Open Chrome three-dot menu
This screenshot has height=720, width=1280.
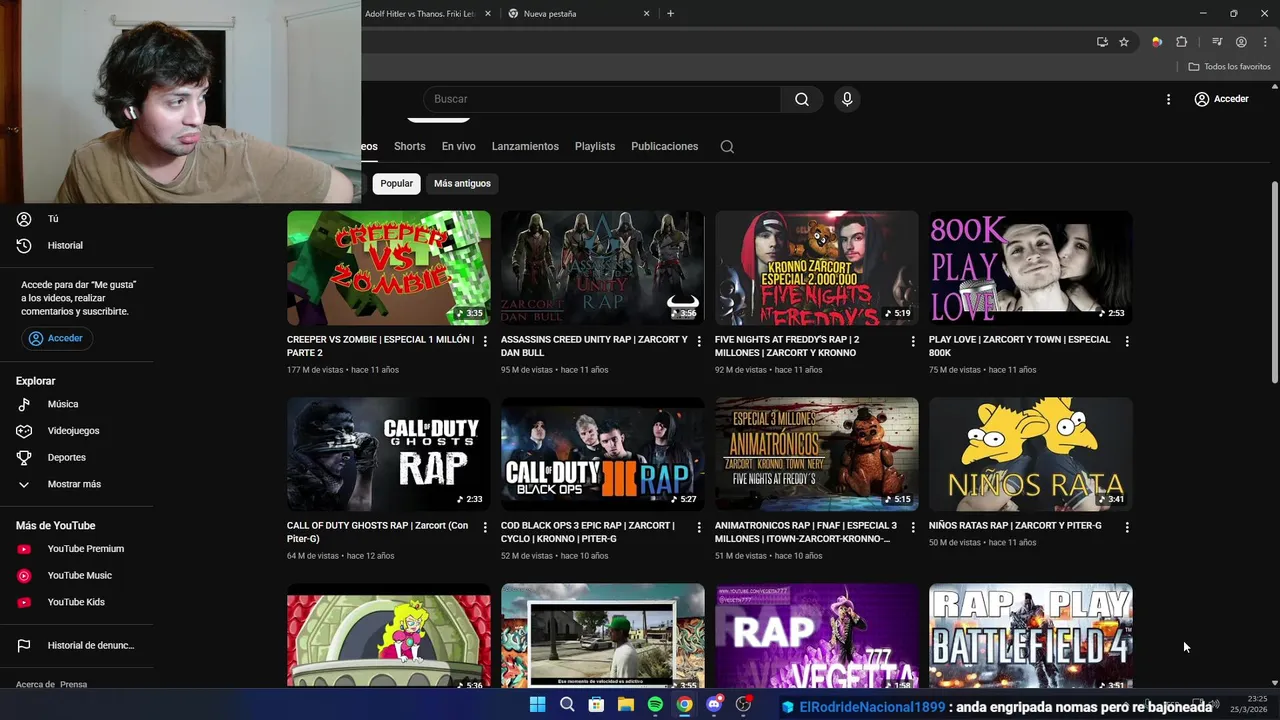tap(1265, 42)
